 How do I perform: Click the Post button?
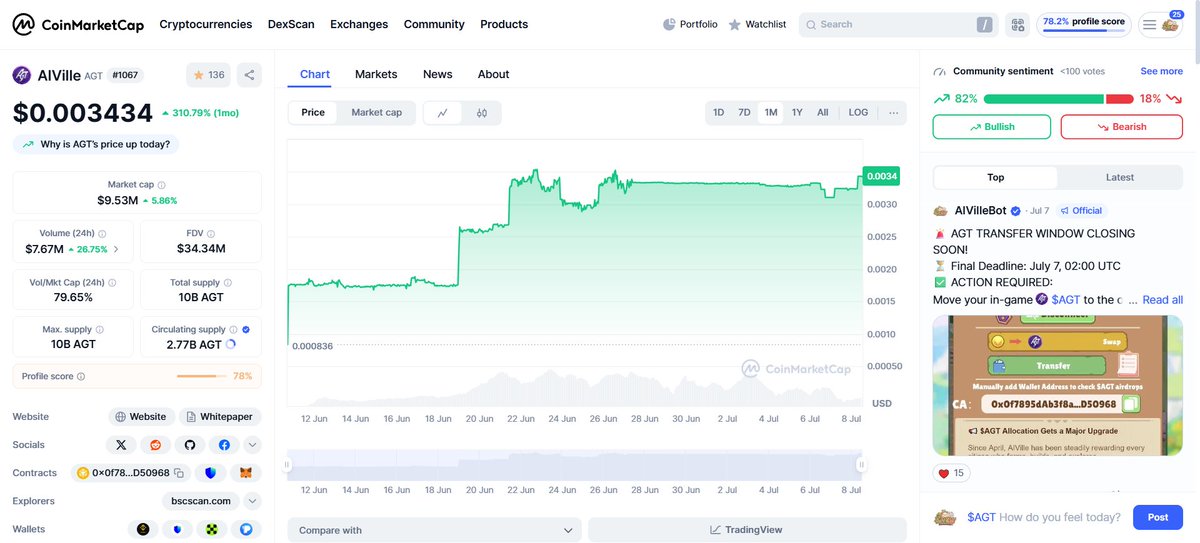[x=1158, y=518]
